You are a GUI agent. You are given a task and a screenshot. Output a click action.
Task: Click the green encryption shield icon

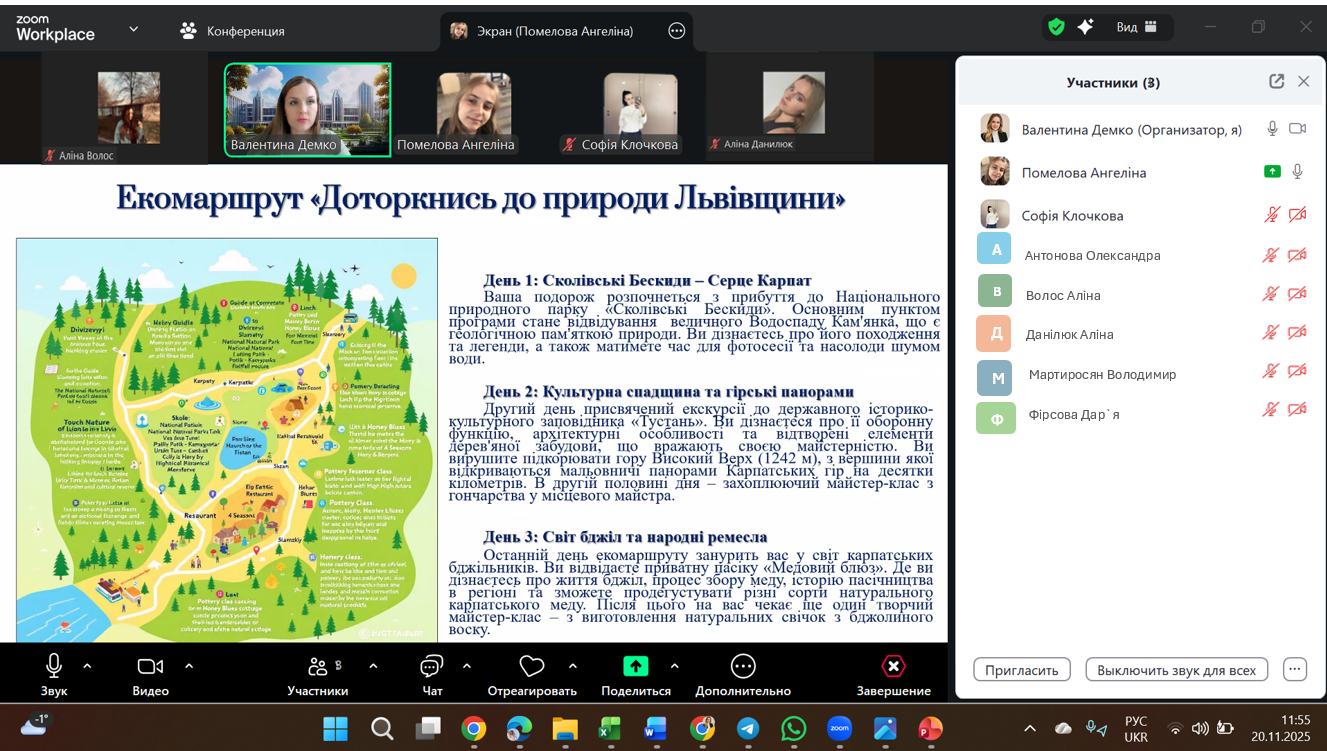(1056, 28)
